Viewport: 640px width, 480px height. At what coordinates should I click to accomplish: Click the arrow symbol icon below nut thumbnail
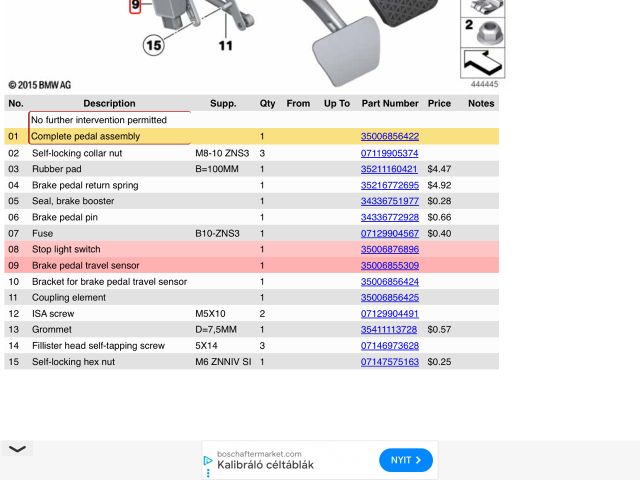483,65
